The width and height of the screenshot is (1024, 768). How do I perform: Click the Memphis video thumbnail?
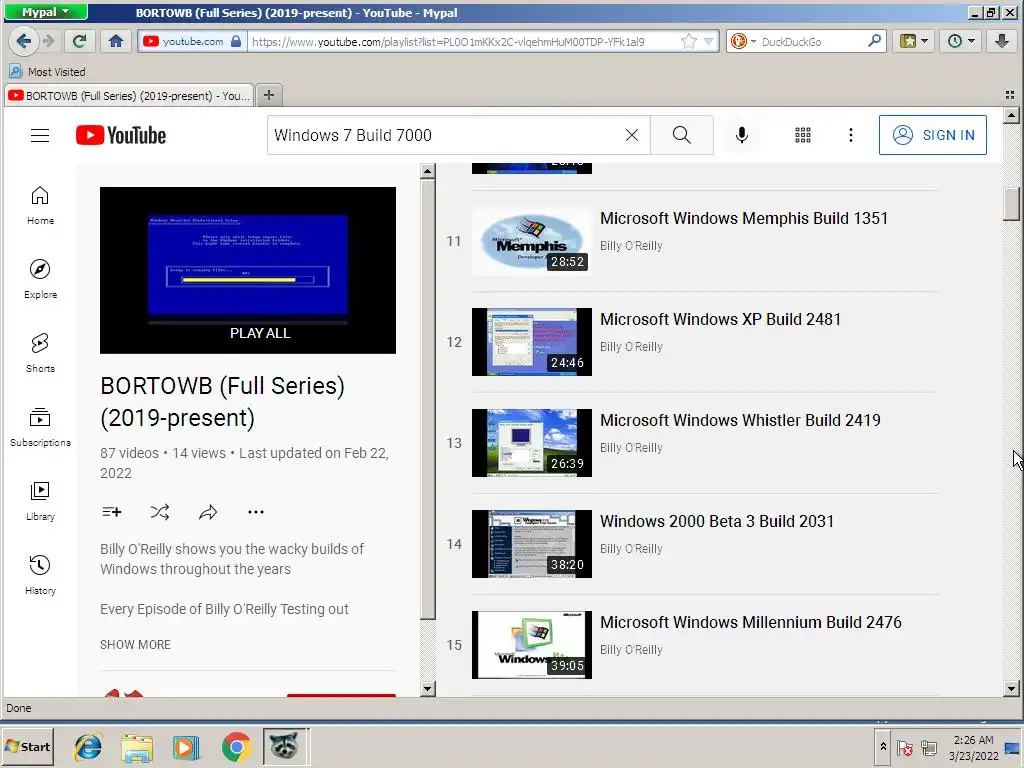coord(532,241)
